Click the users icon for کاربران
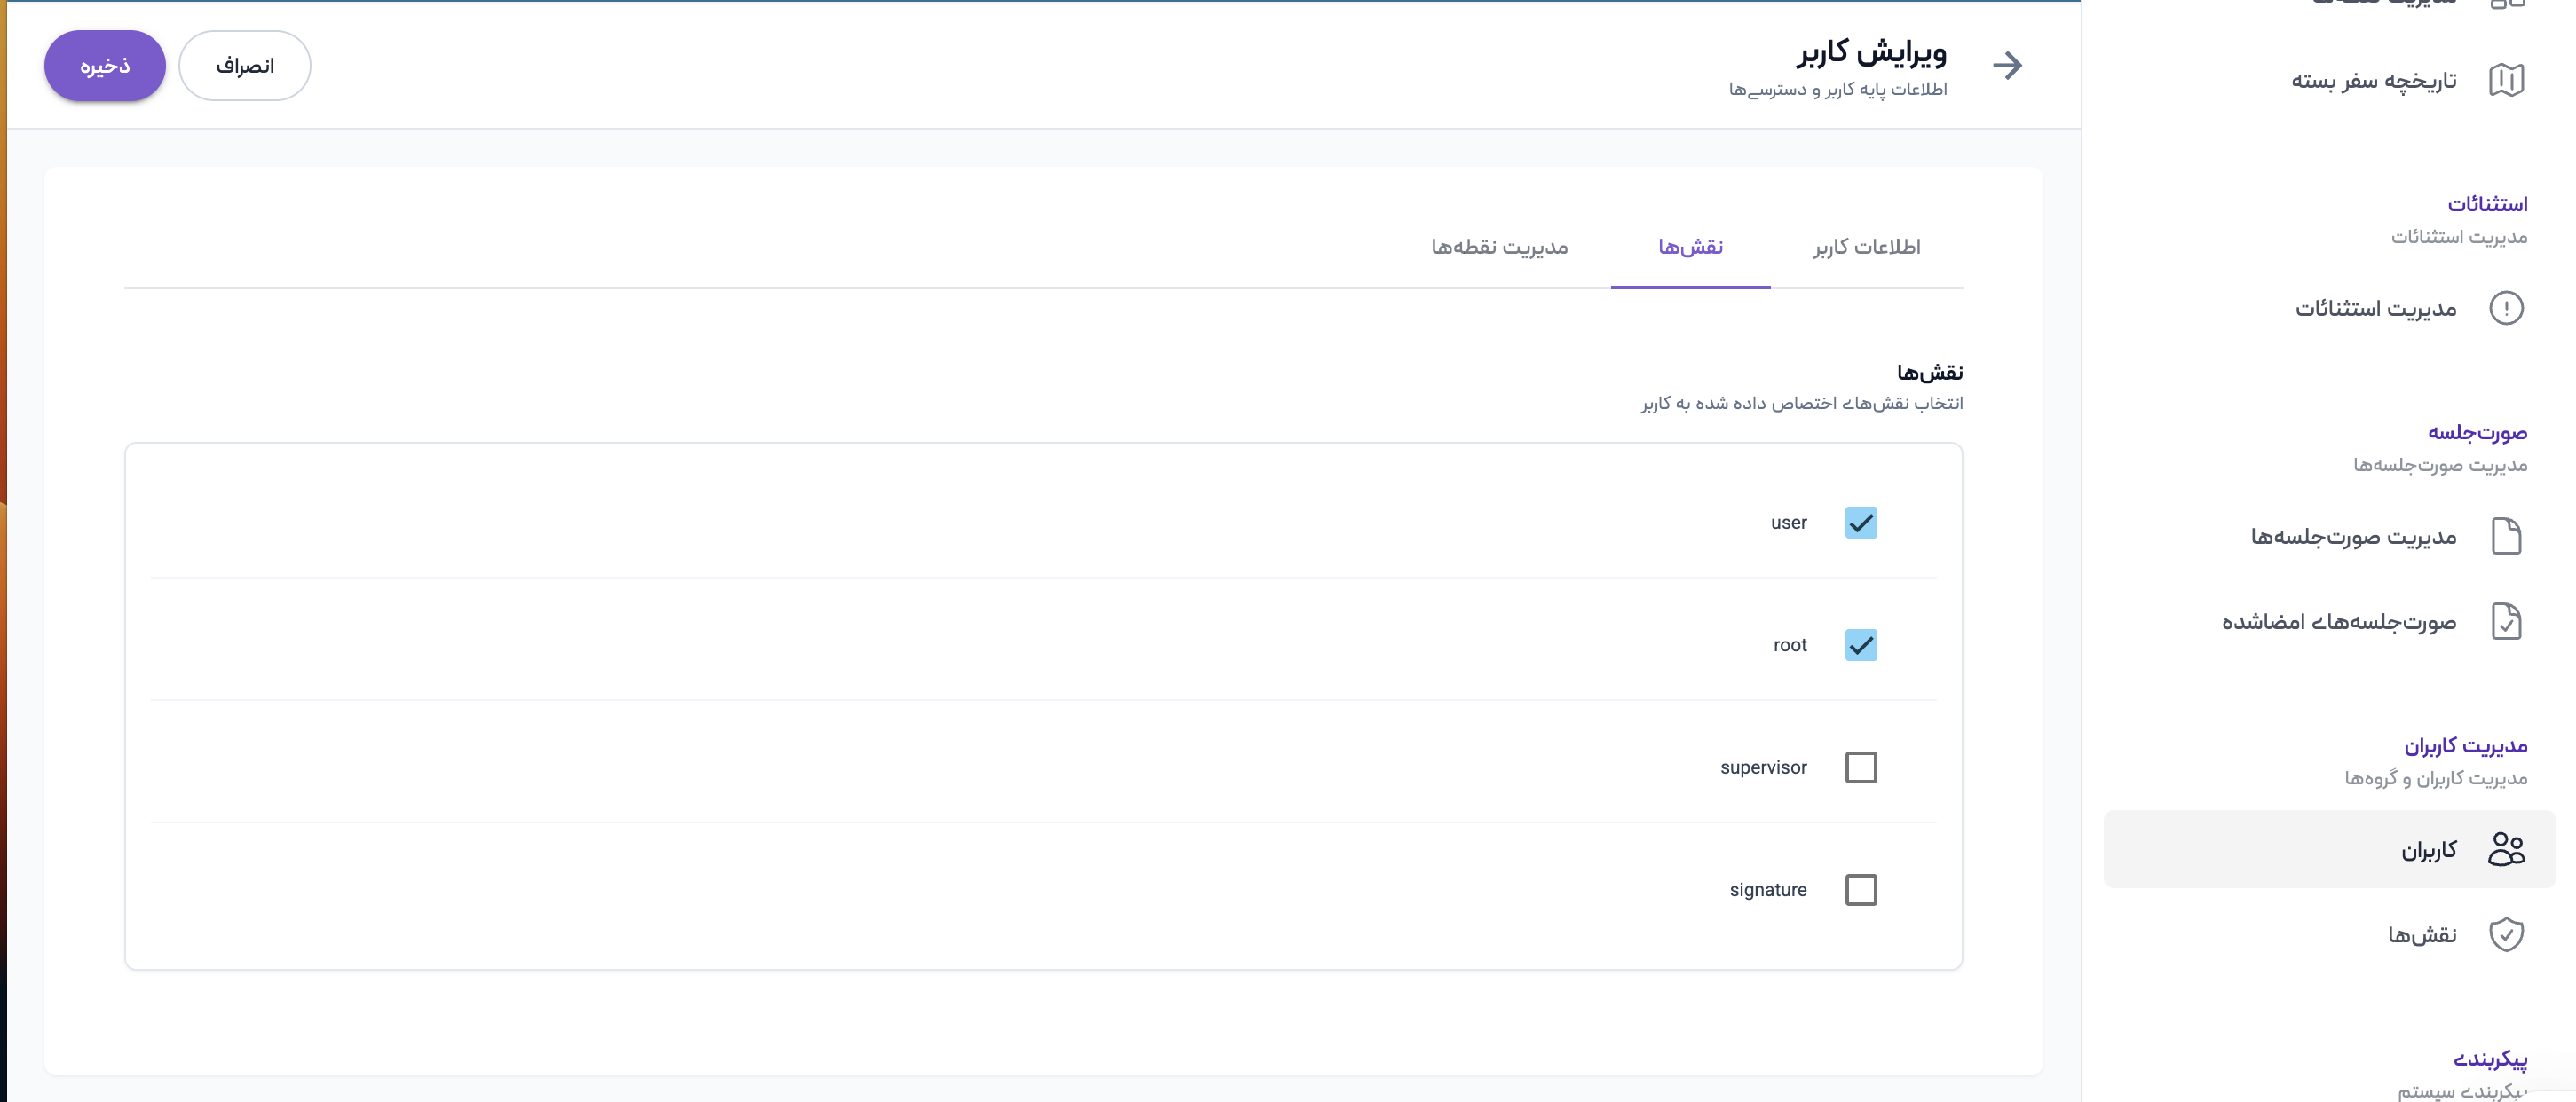 [x=2506, y=849]
